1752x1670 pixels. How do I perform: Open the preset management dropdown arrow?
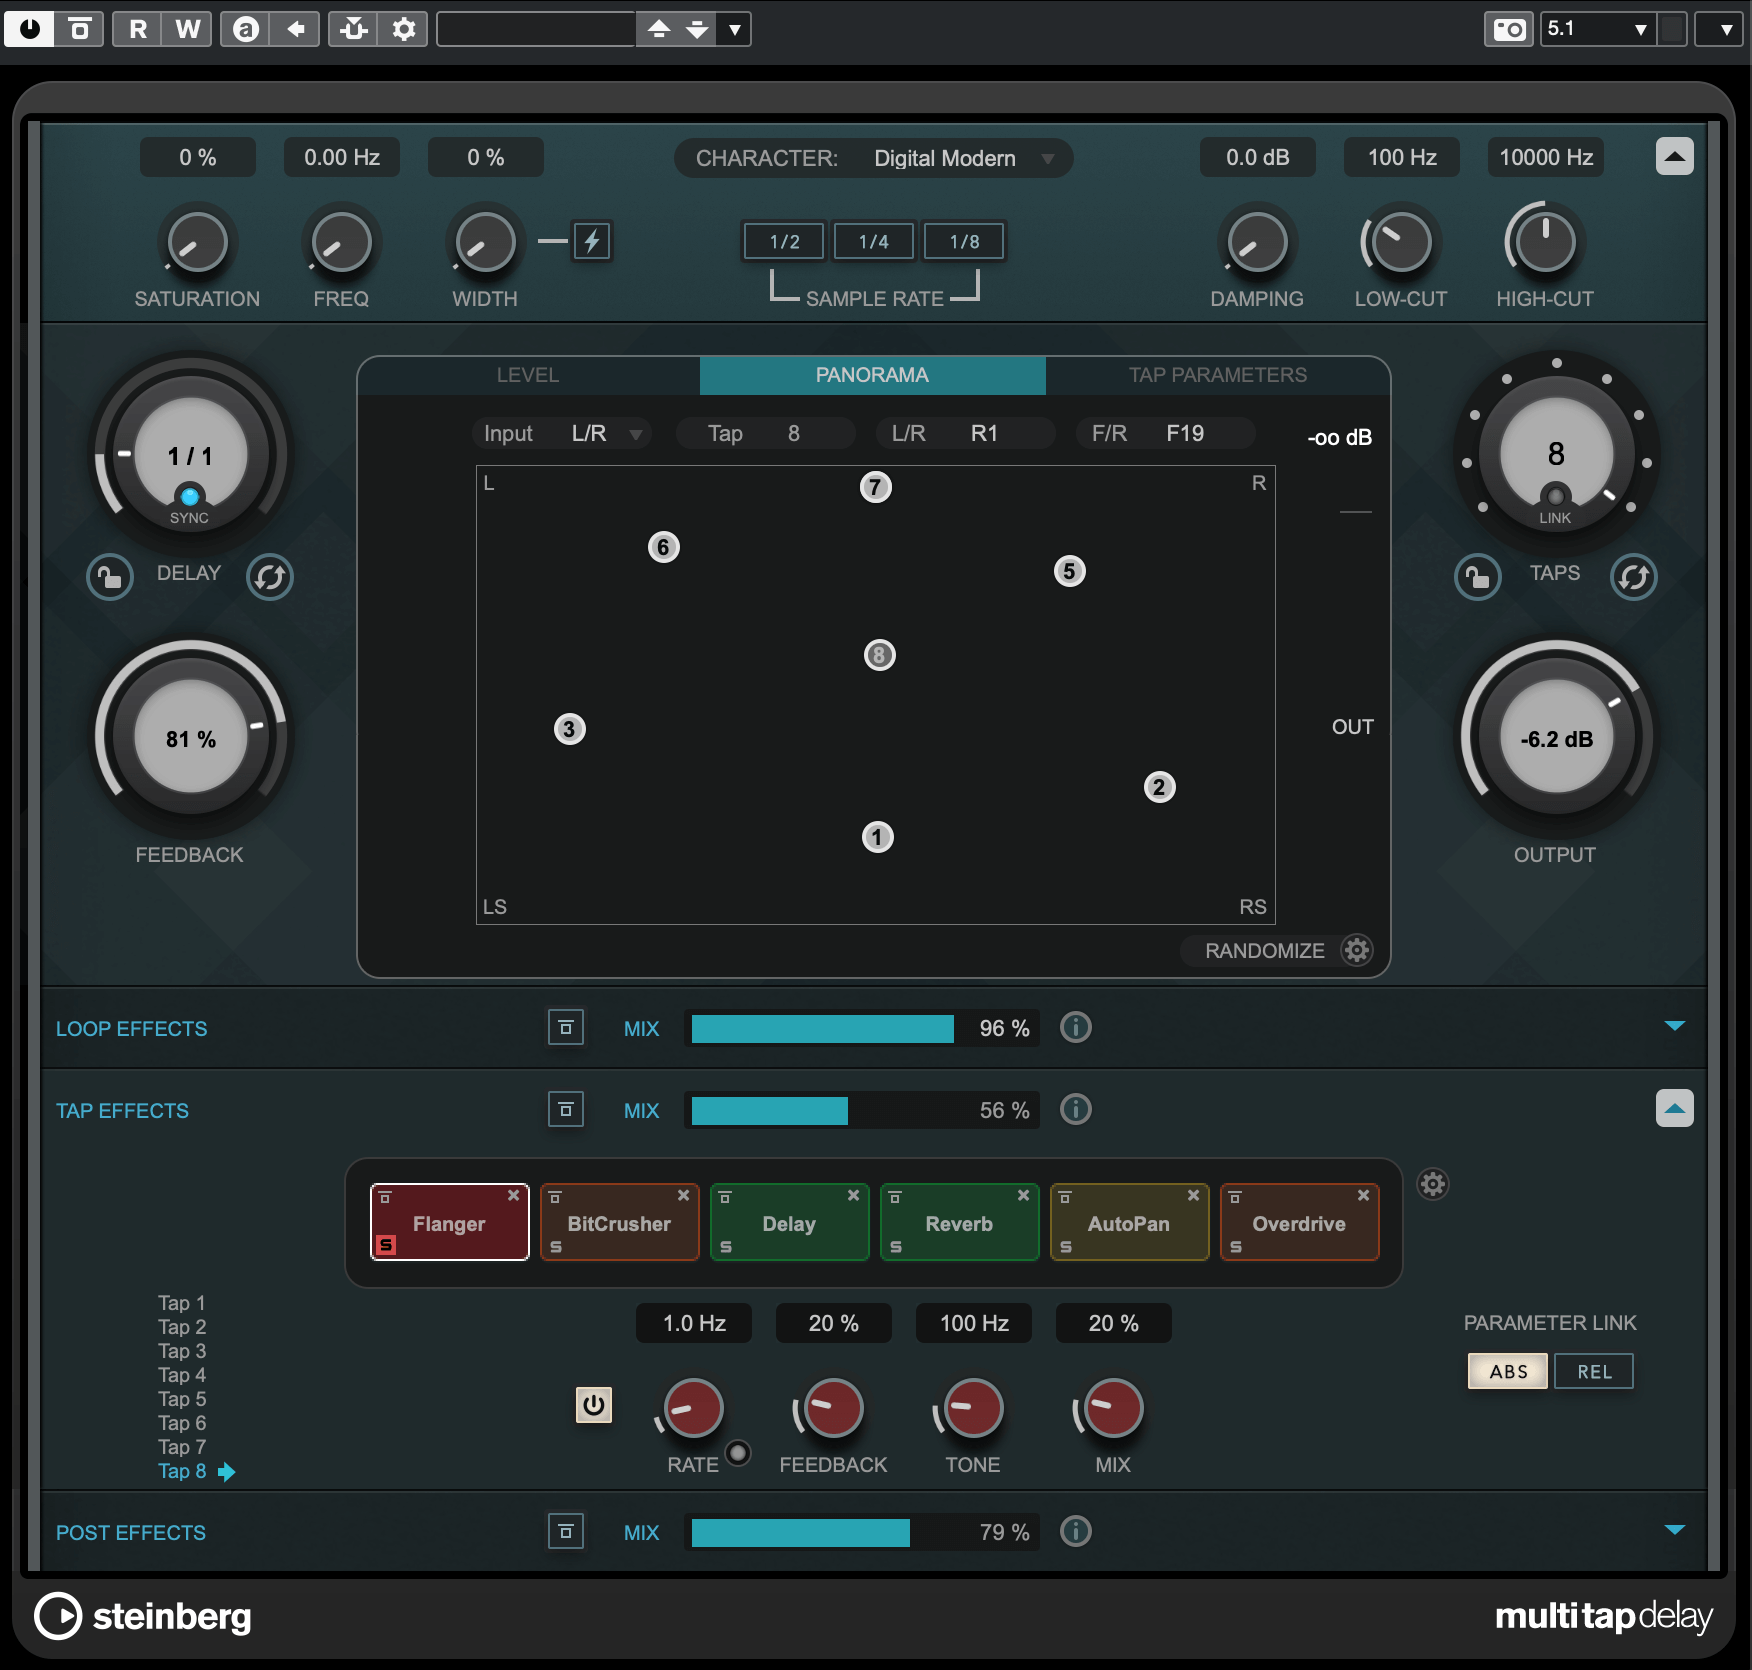click(735, 29)
